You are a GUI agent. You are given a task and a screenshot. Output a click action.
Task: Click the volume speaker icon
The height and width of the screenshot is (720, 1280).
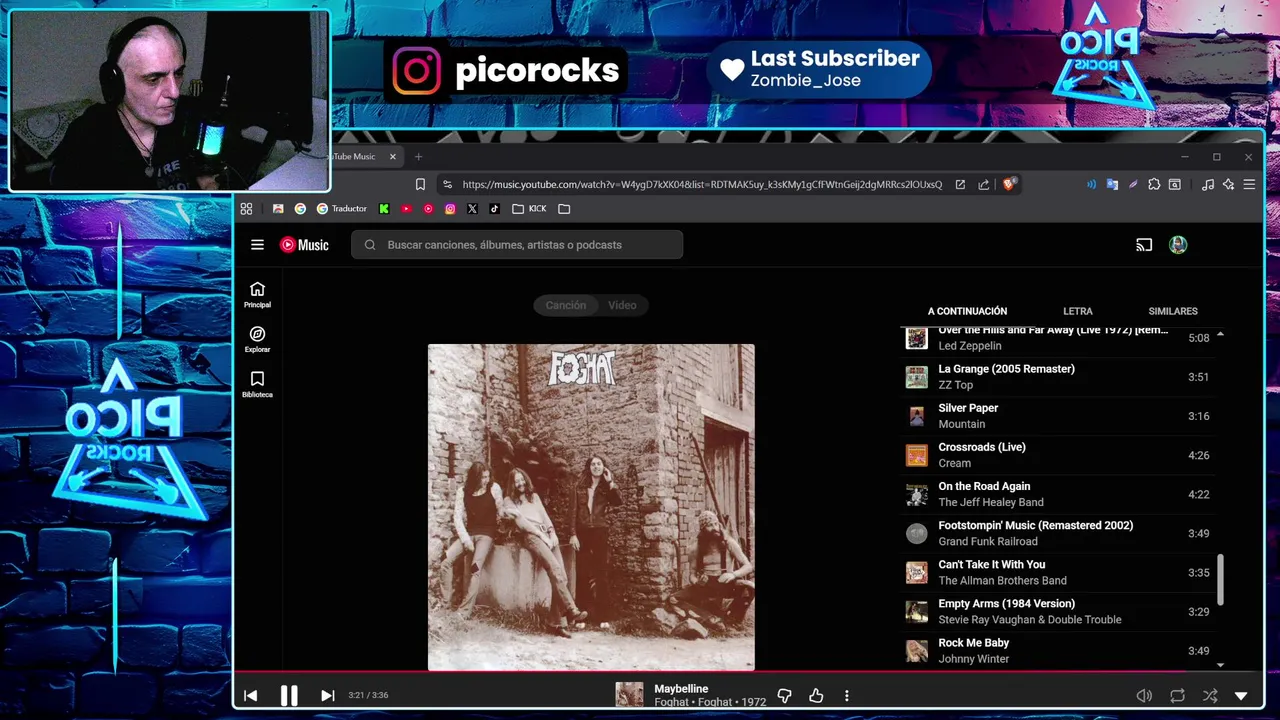[x=1144, y=696]
